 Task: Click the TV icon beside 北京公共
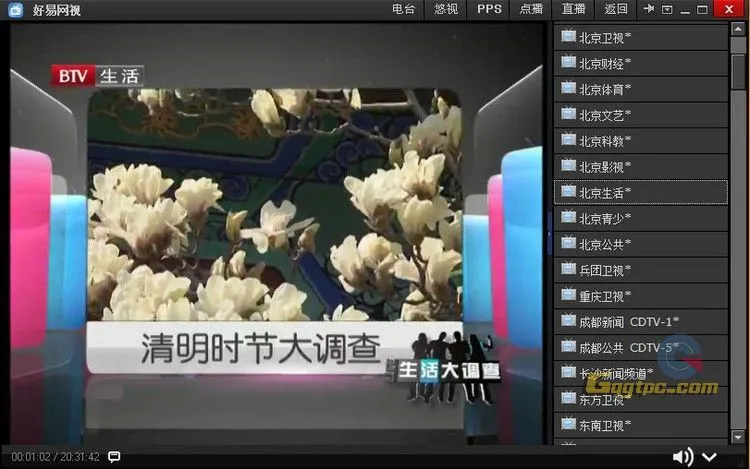point(568,242)
